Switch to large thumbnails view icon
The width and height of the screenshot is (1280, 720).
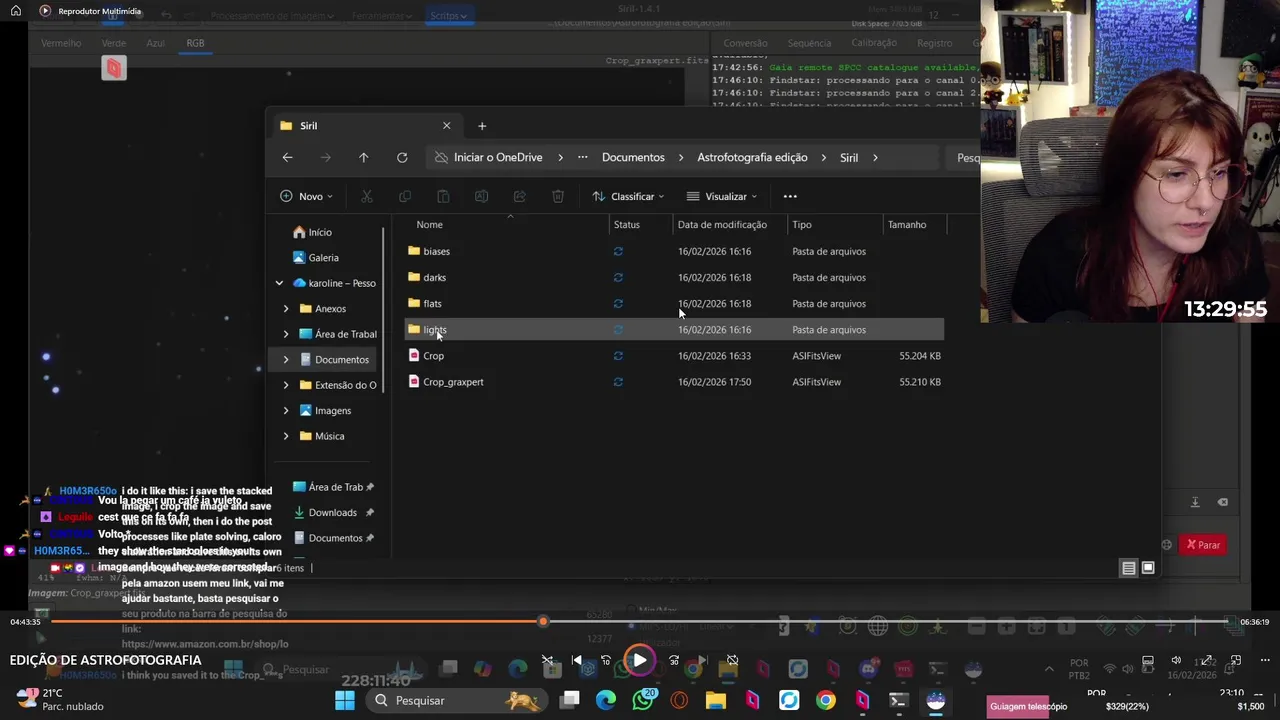tap(1148, 568)
